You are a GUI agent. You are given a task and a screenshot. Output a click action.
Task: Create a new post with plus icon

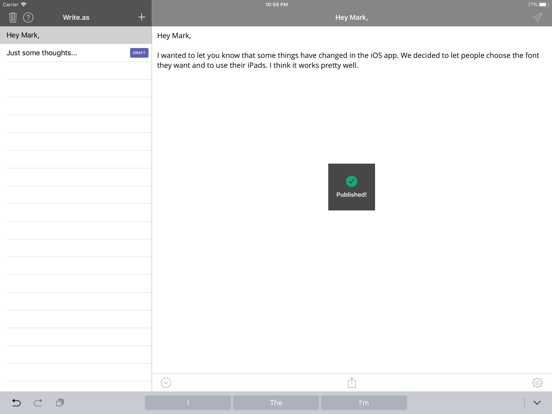142,17
